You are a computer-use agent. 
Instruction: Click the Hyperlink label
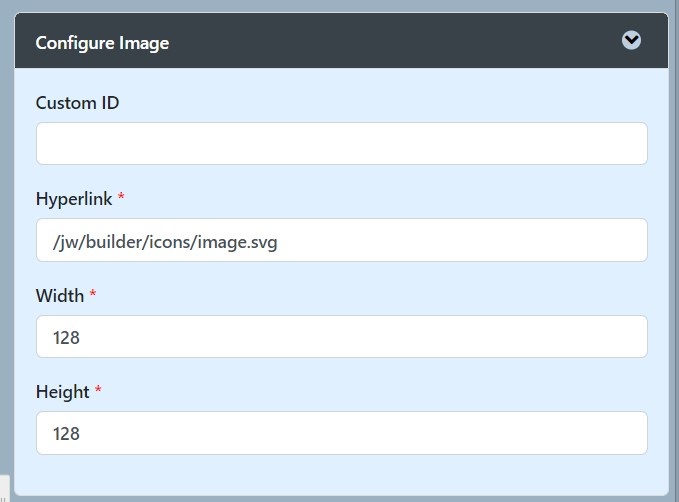pyautogui.click(x=74, y=199)
